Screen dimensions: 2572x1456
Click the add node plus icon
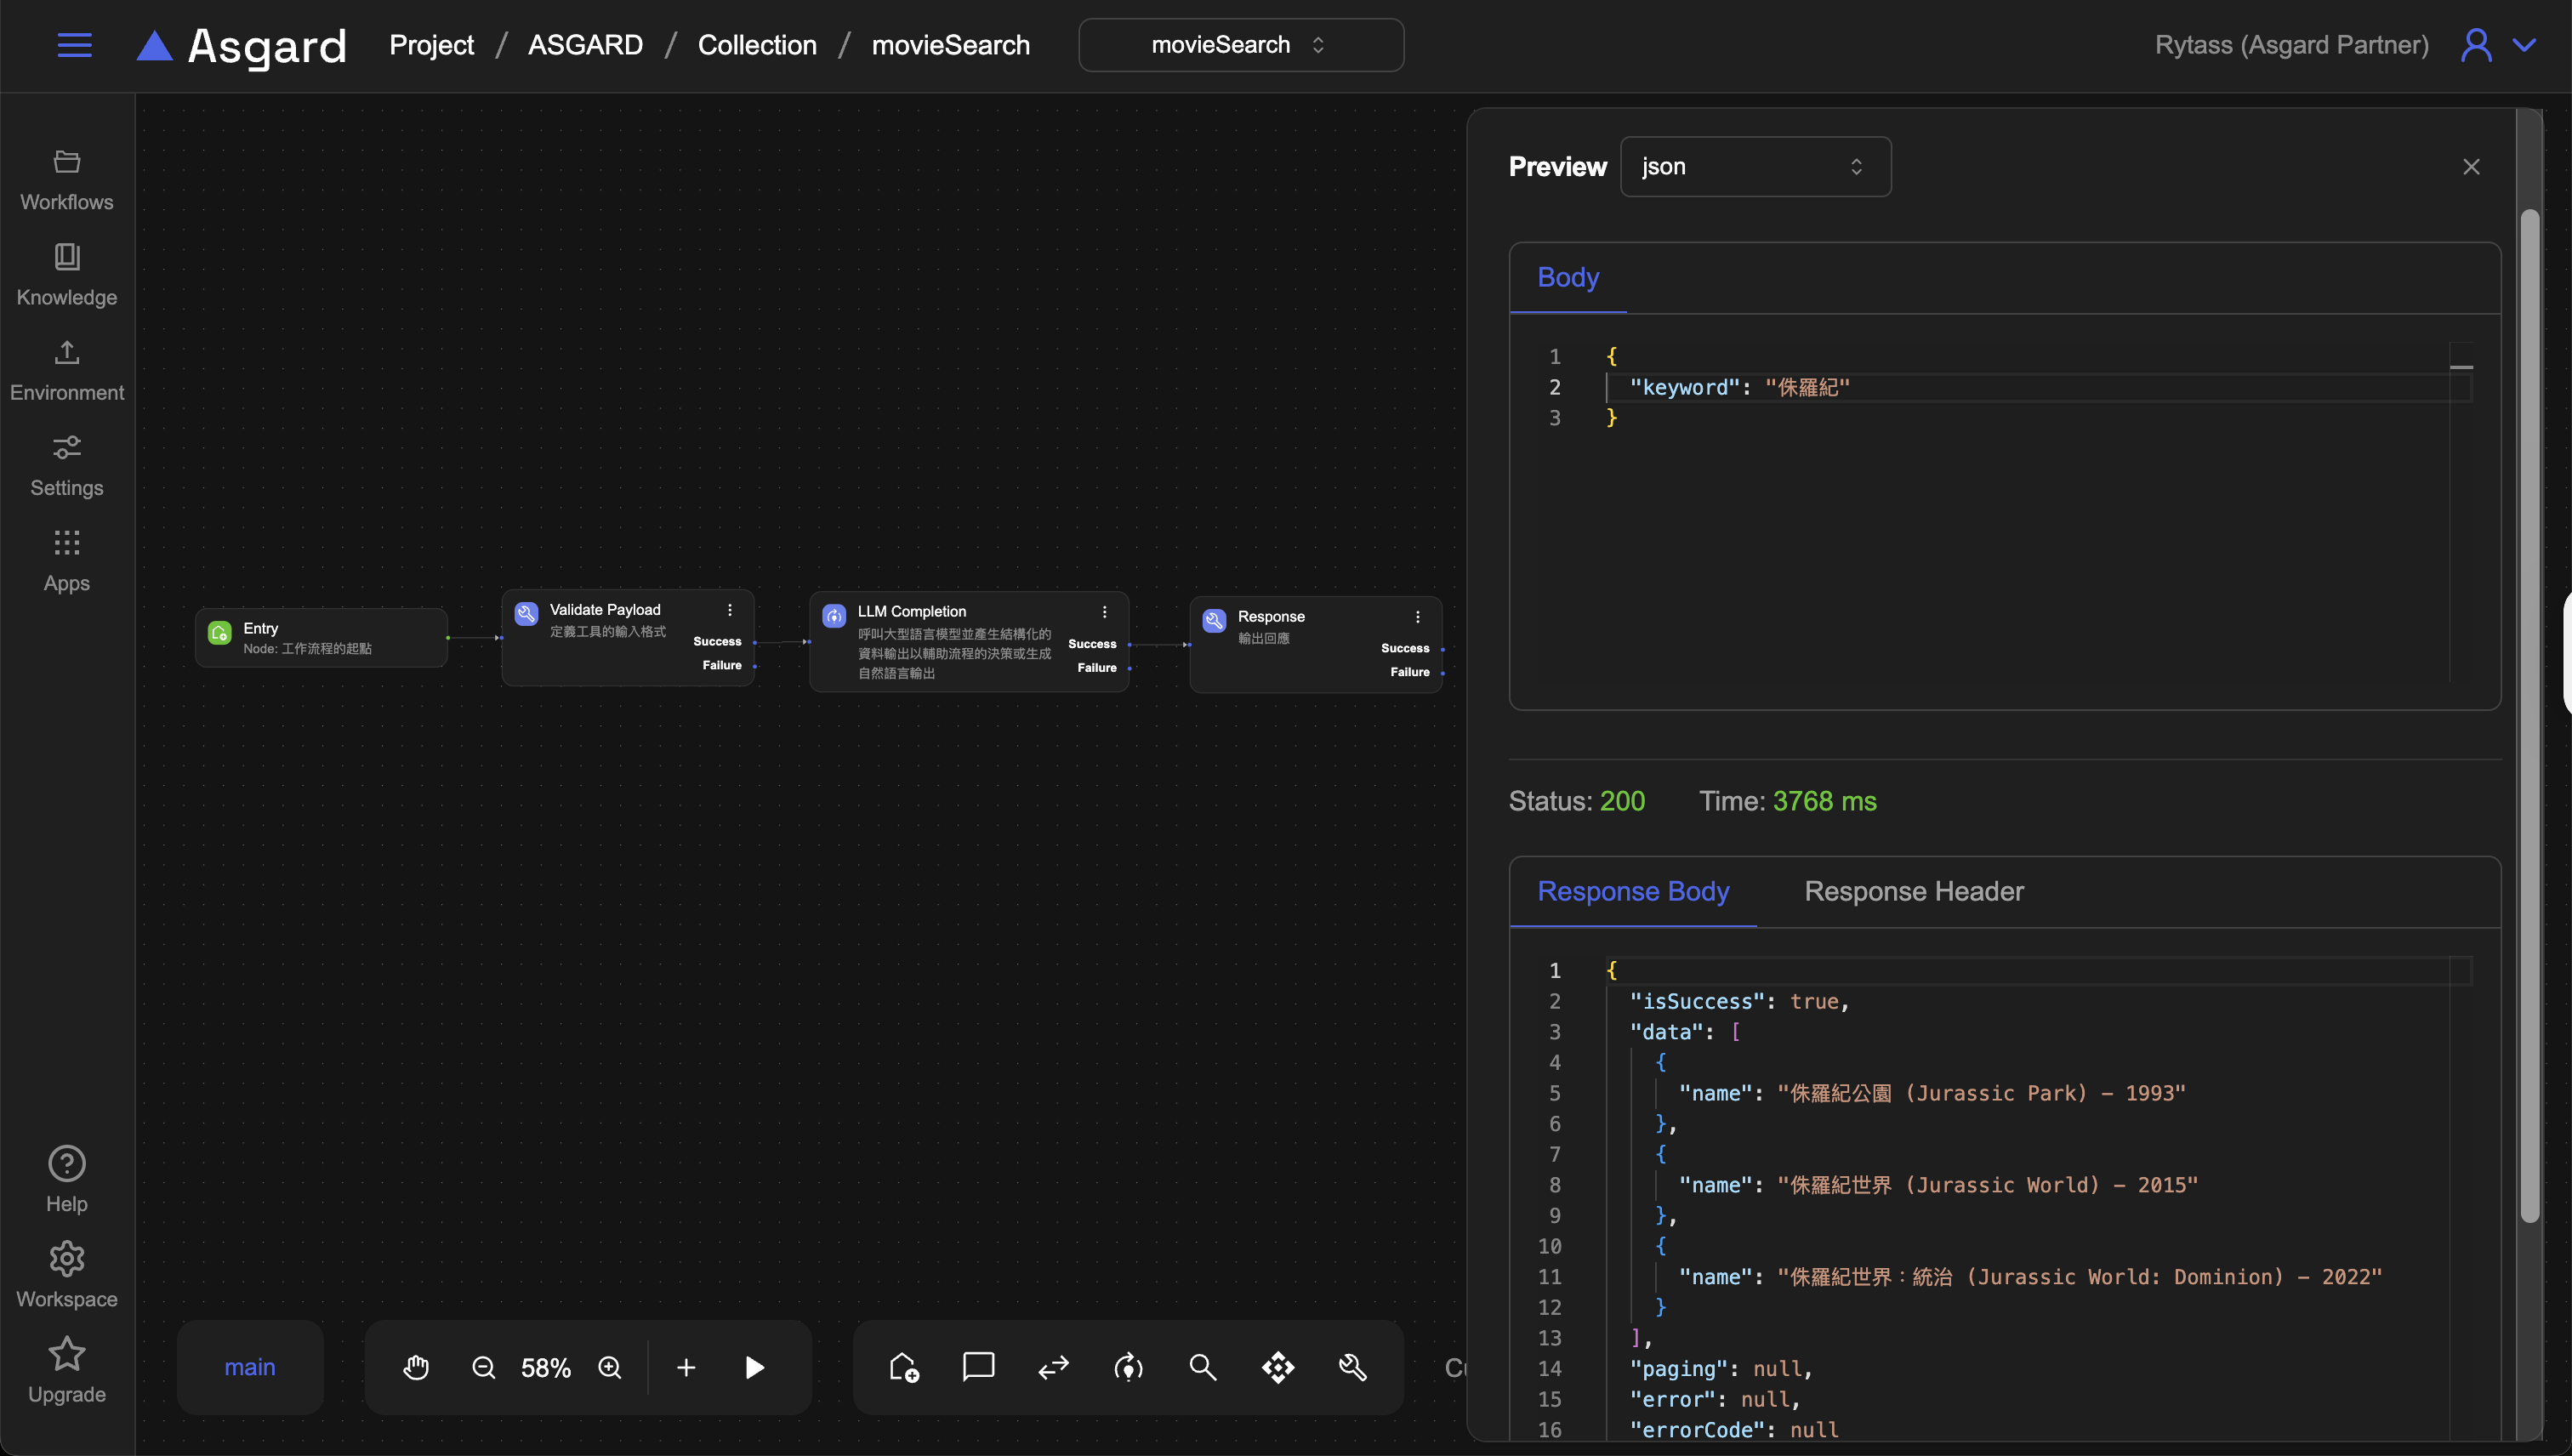(x=686, y=1367)
